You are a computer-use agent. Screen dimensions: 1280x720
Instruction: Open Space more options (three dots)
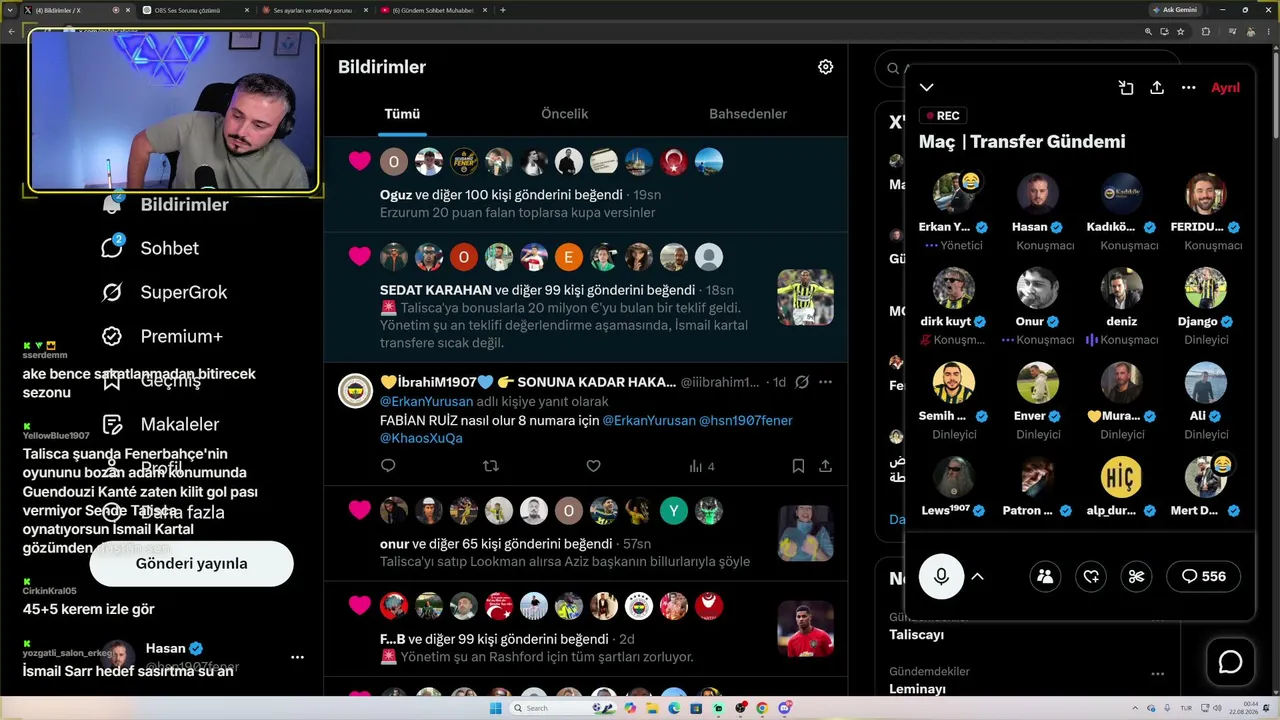1189,88
